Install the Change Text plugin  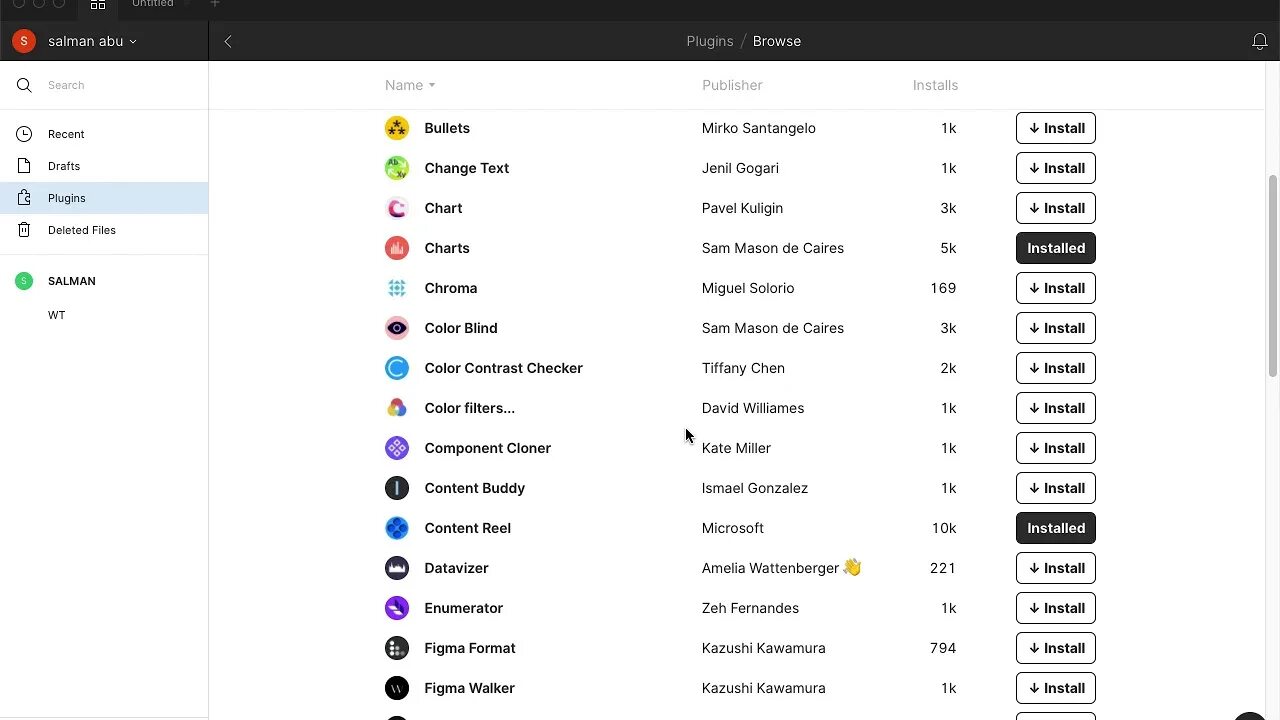[x=1056, y=168]
